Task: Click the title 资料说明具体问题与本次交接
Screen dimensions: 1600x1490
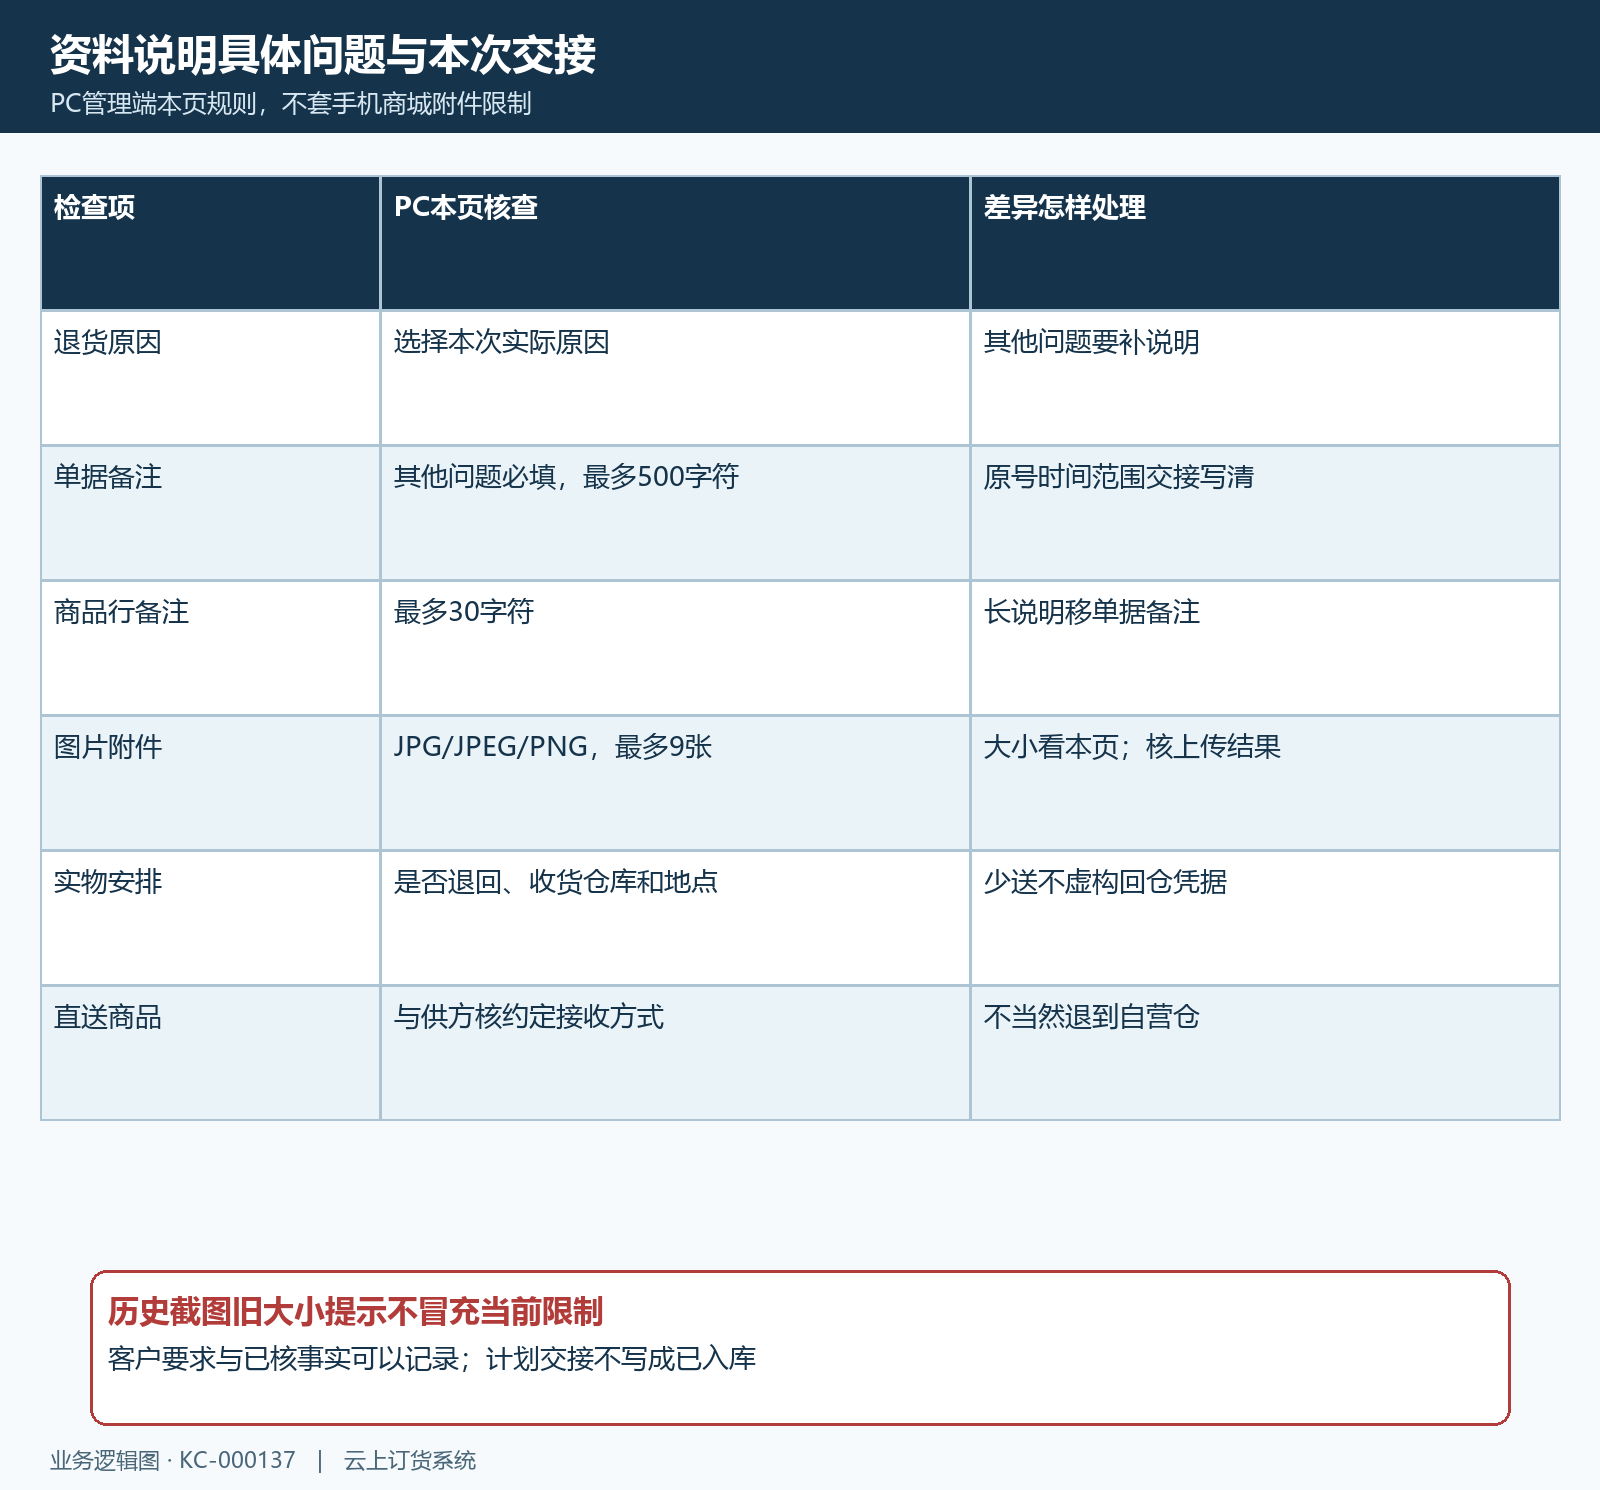Action: pos(323,55)
